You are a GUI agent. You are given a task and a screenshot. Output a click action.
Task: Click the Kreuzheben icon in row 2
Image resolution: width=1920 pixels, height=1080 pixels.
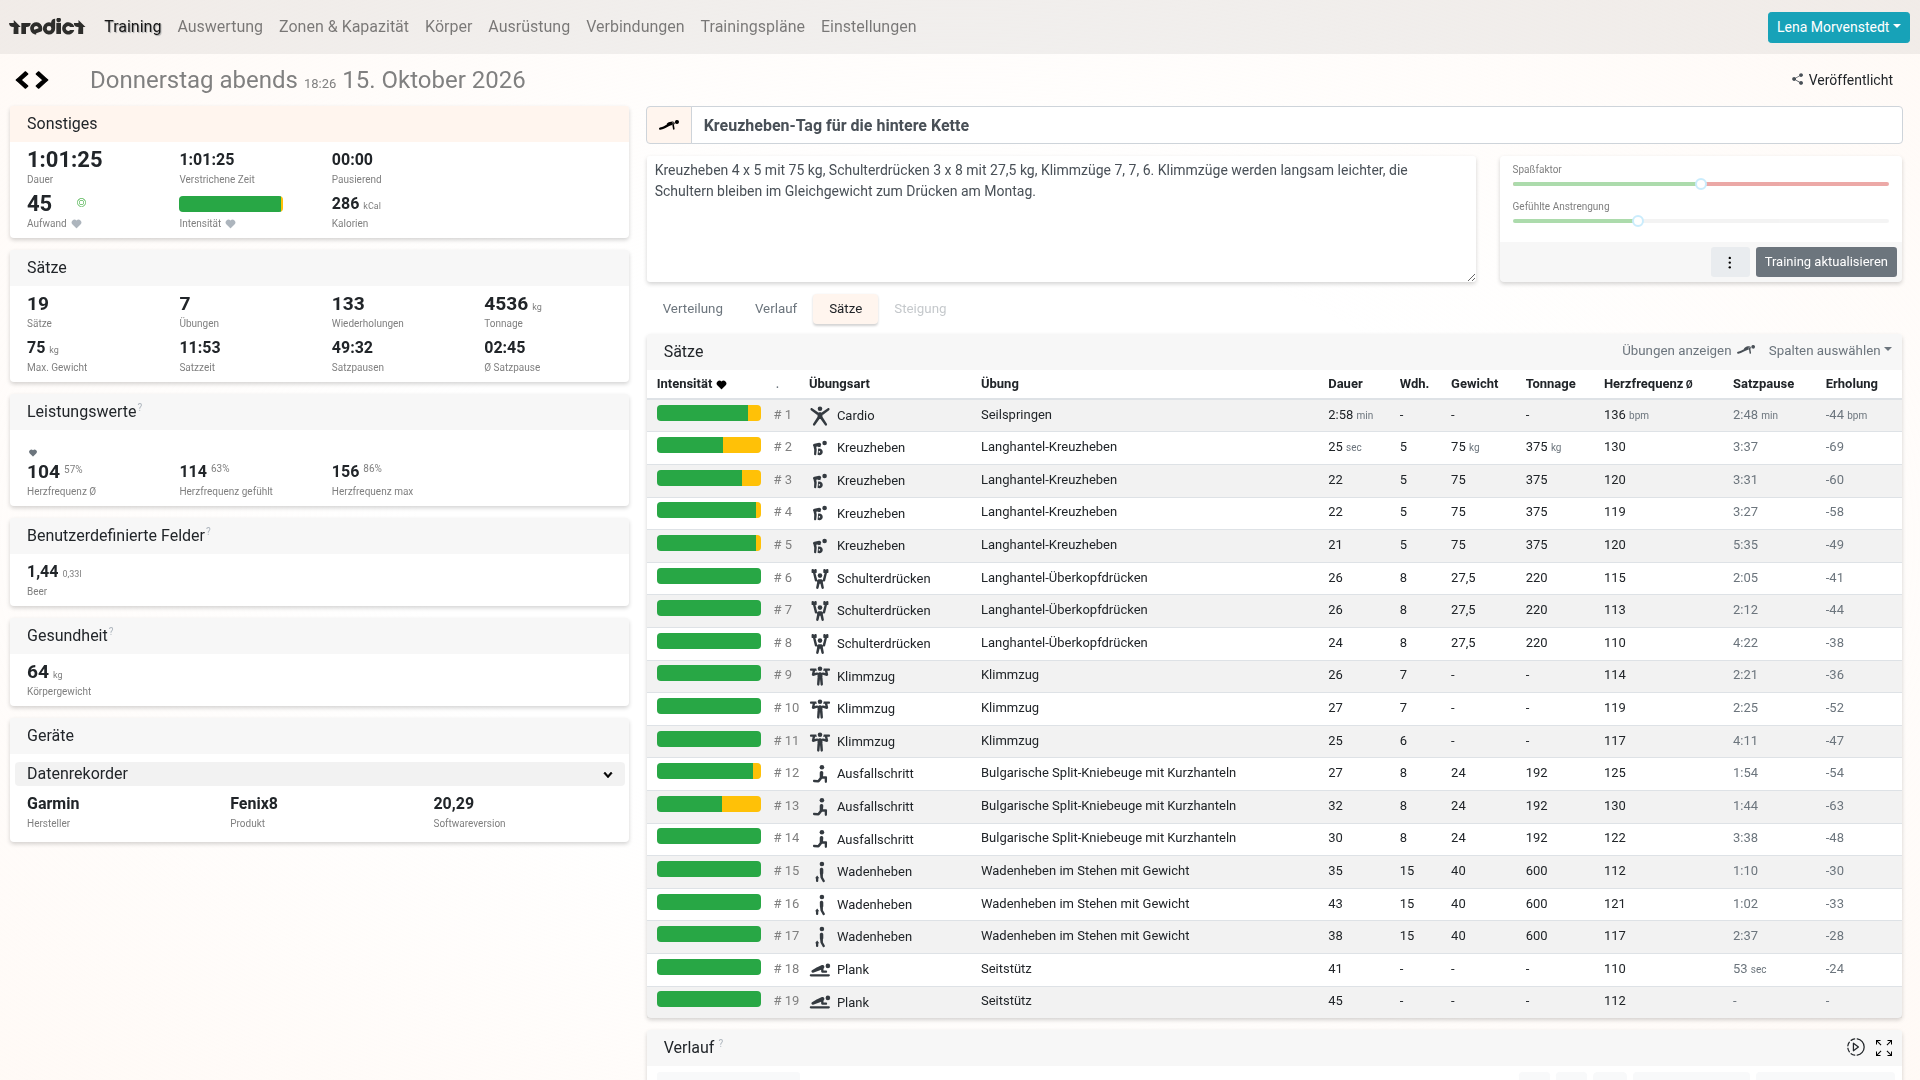click(820, 448)
